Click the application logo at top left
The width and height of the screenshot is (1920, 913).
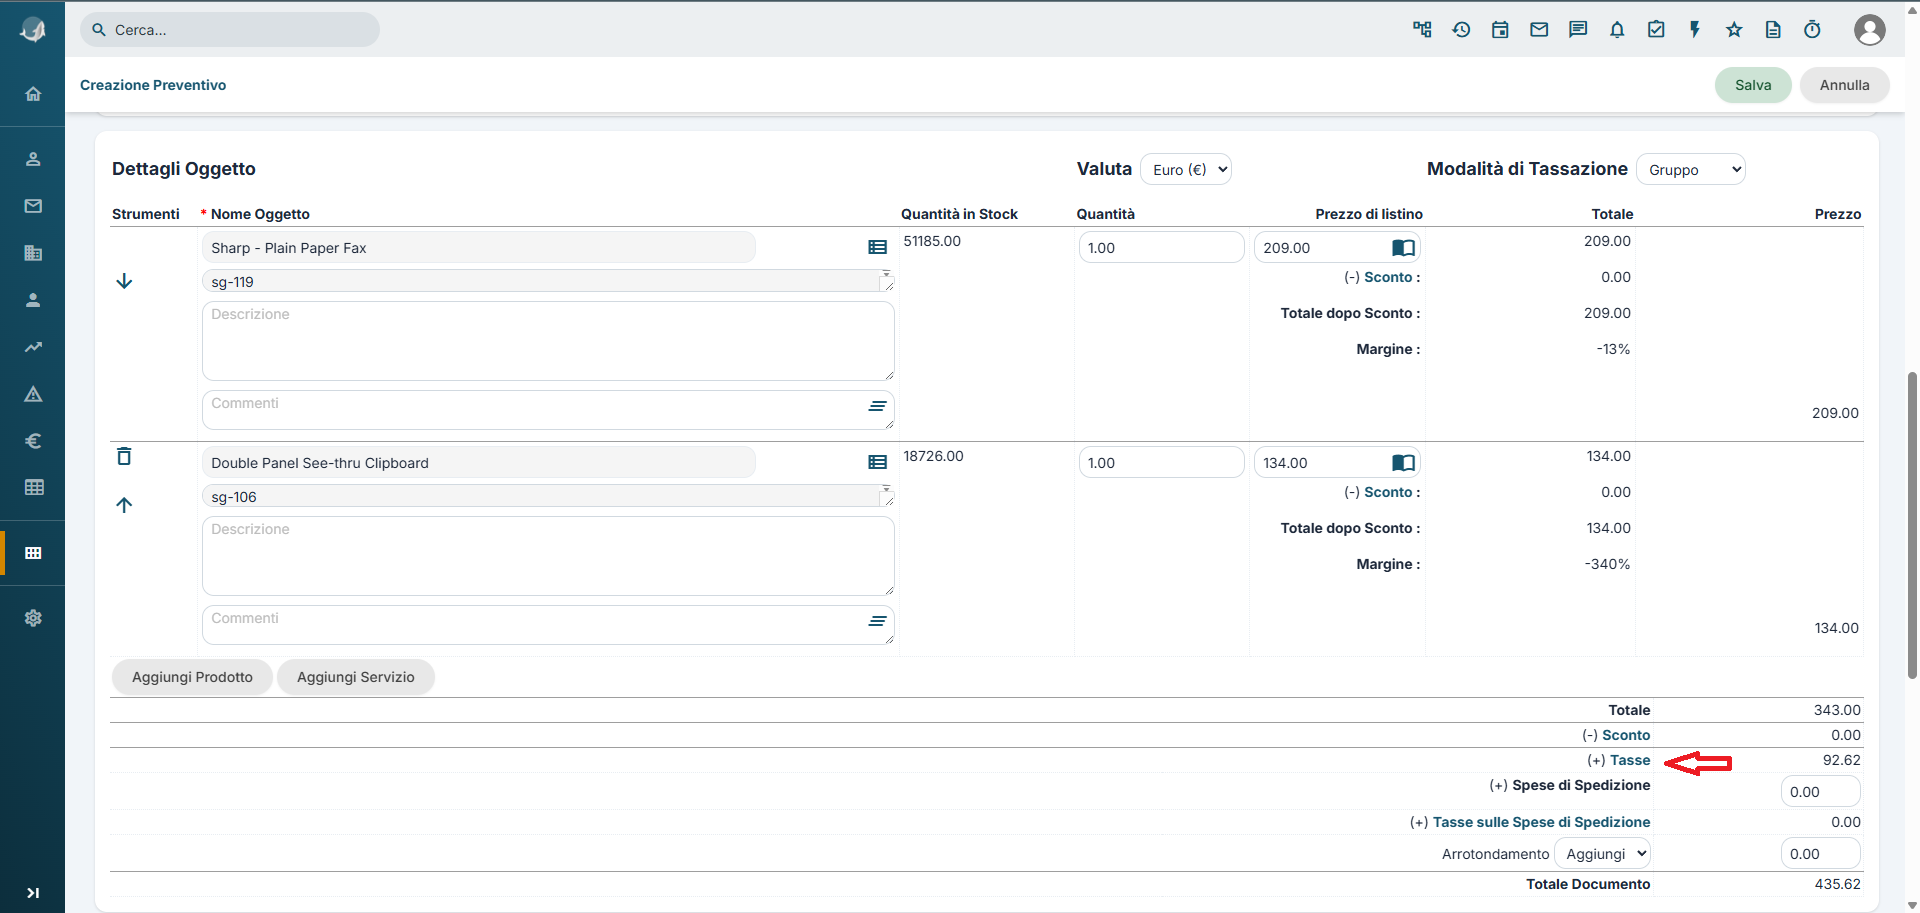click(33, 30)
